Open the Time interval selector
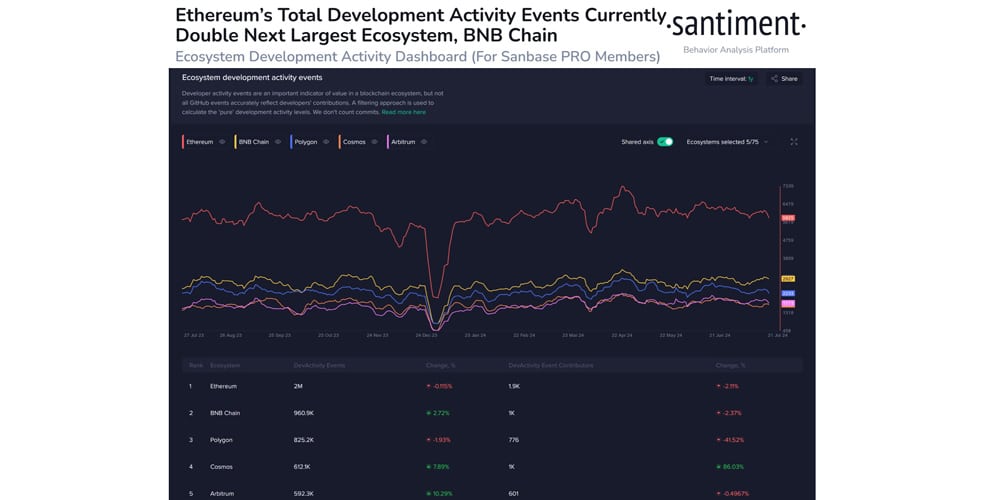This screenshot has height=500, width=984. (x=731, y=78)
